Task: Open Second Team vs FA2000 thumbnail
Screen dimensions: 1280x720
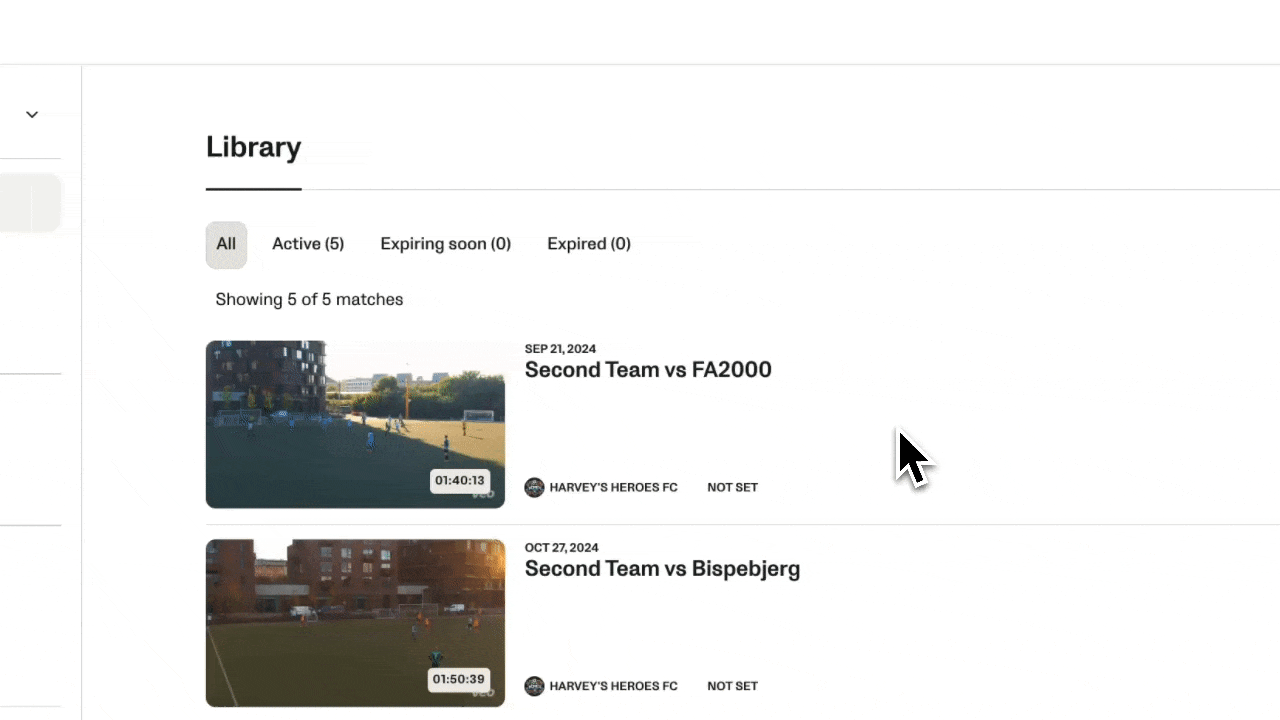Action: (x=355, y=424)
